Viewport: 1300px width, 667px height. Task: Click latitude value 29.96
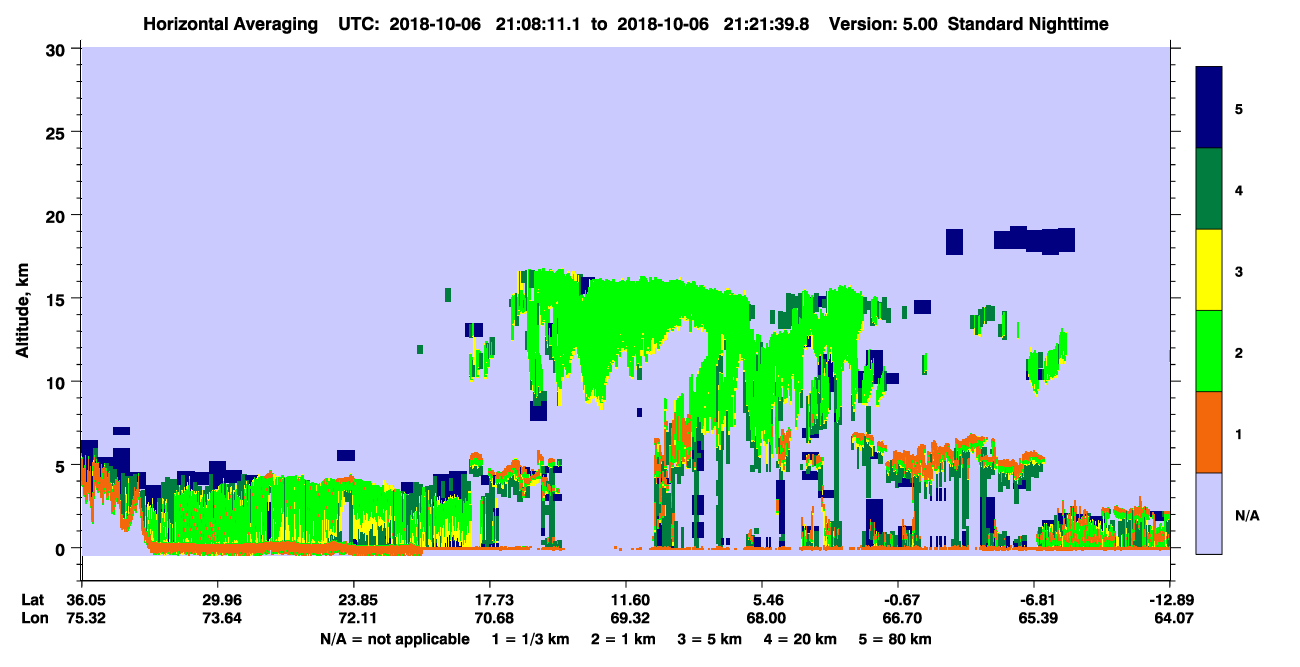pos(217,600)
